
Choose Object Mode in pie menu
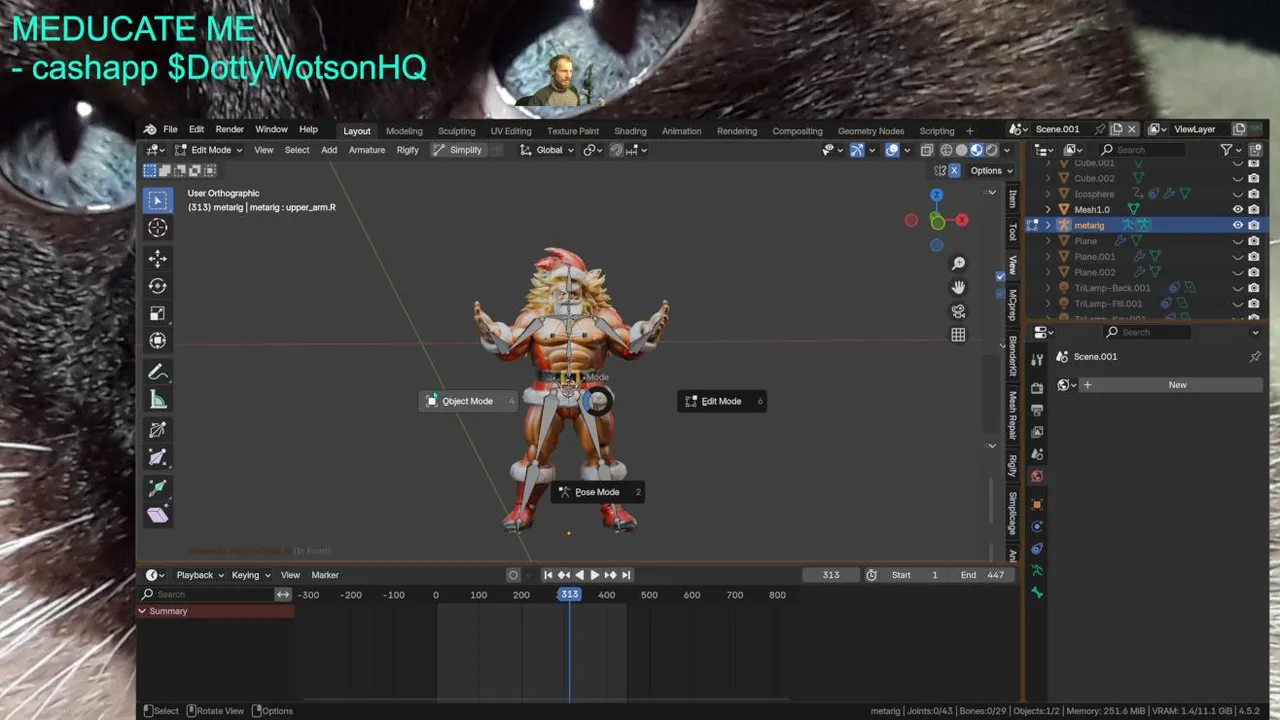tap(468, 401)
